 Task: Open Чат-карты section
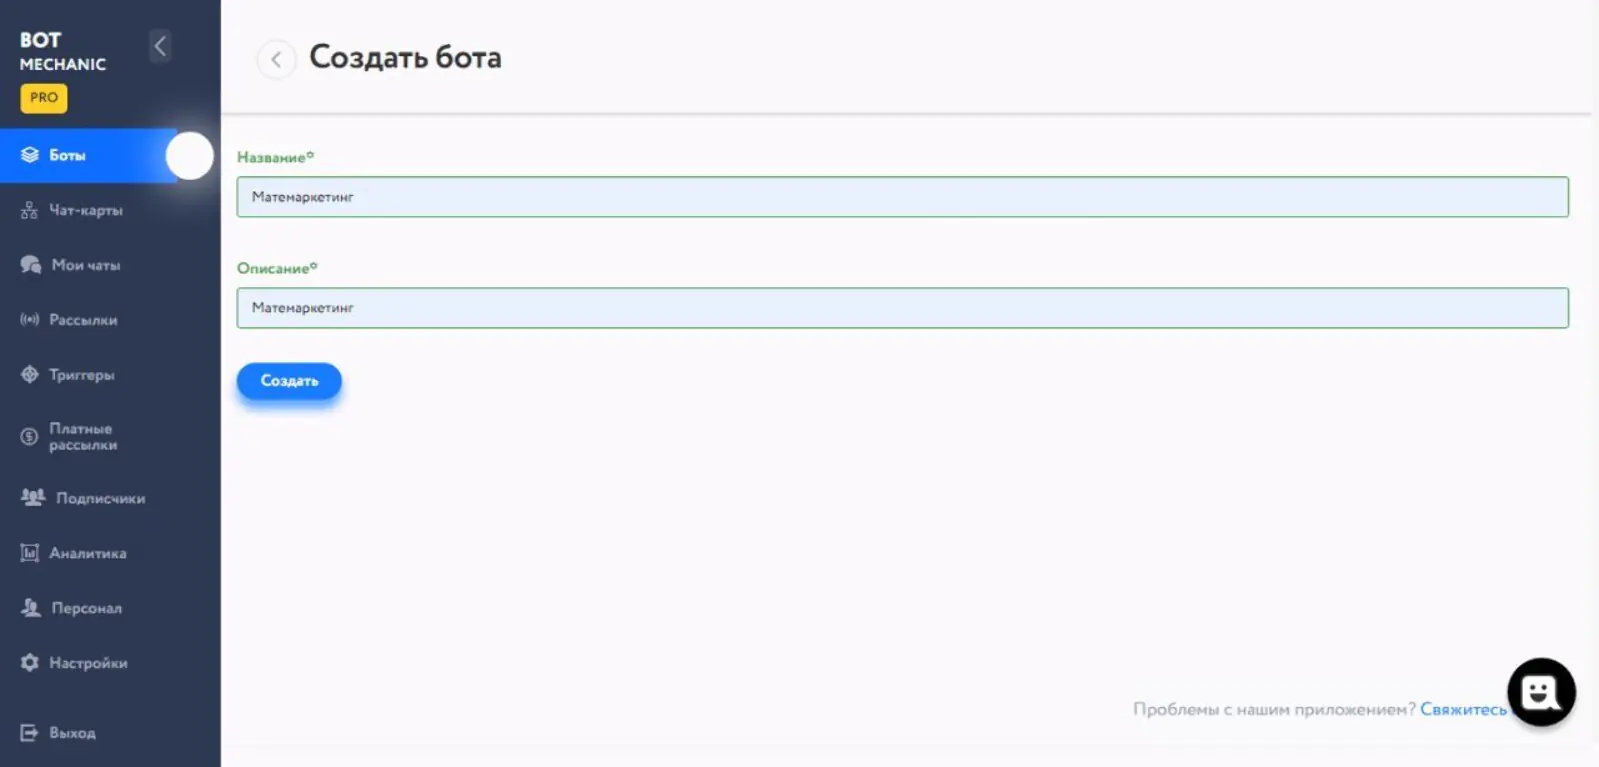[x=86, y=210]
